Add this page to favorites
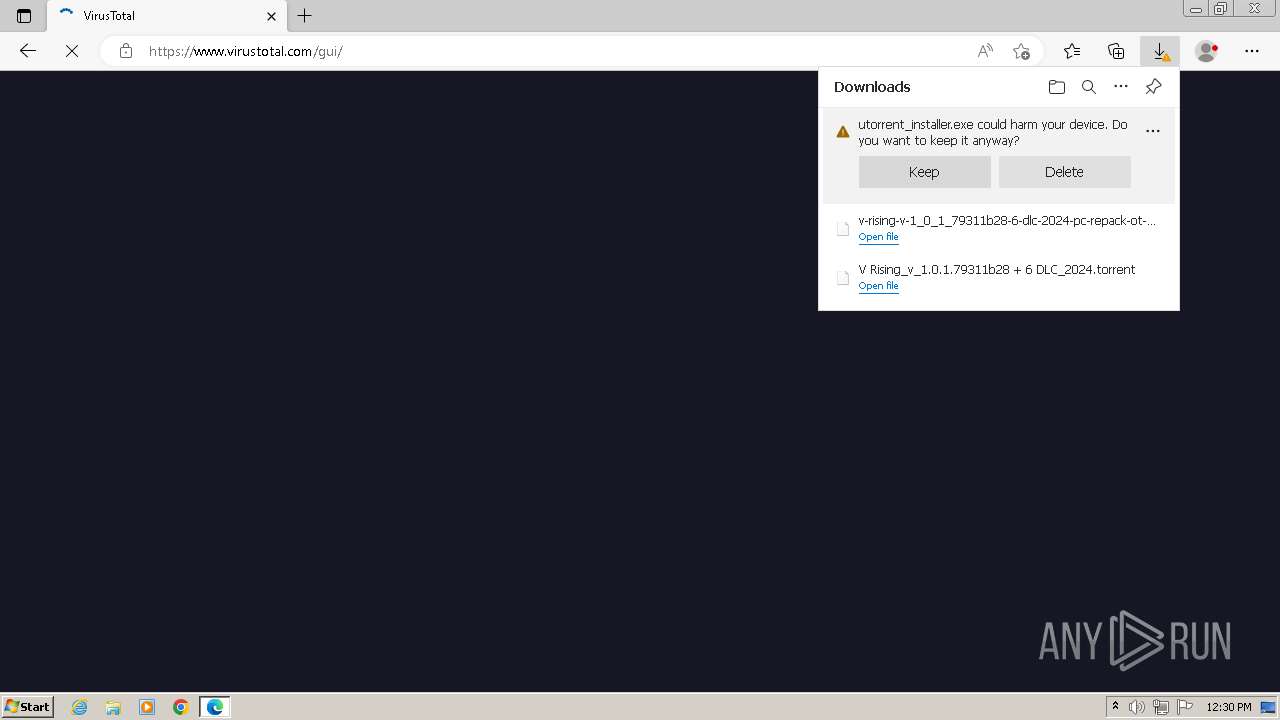This screenshot has width=1280, height=720. click(1021, 51)
